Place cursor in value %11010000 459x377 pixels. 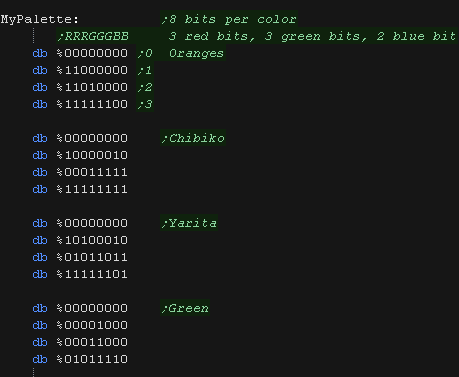92,87
